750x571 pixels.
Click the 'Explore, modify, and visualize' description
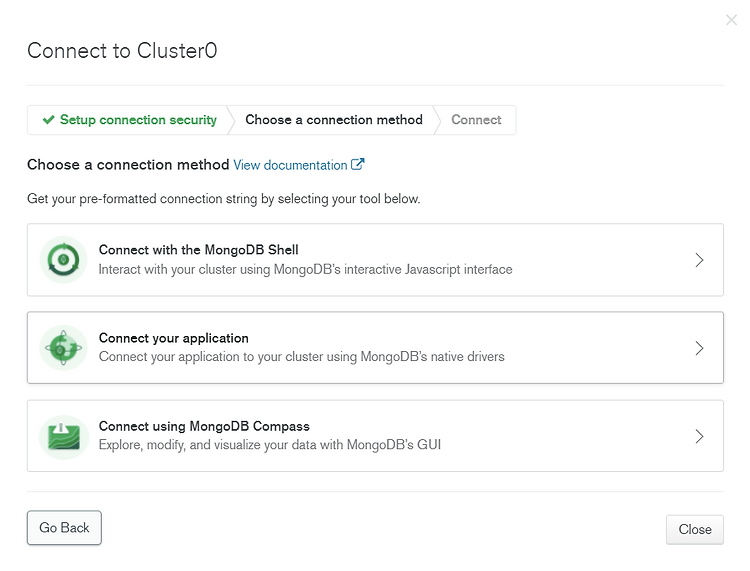pyautogui.click(x=270, y=445)
